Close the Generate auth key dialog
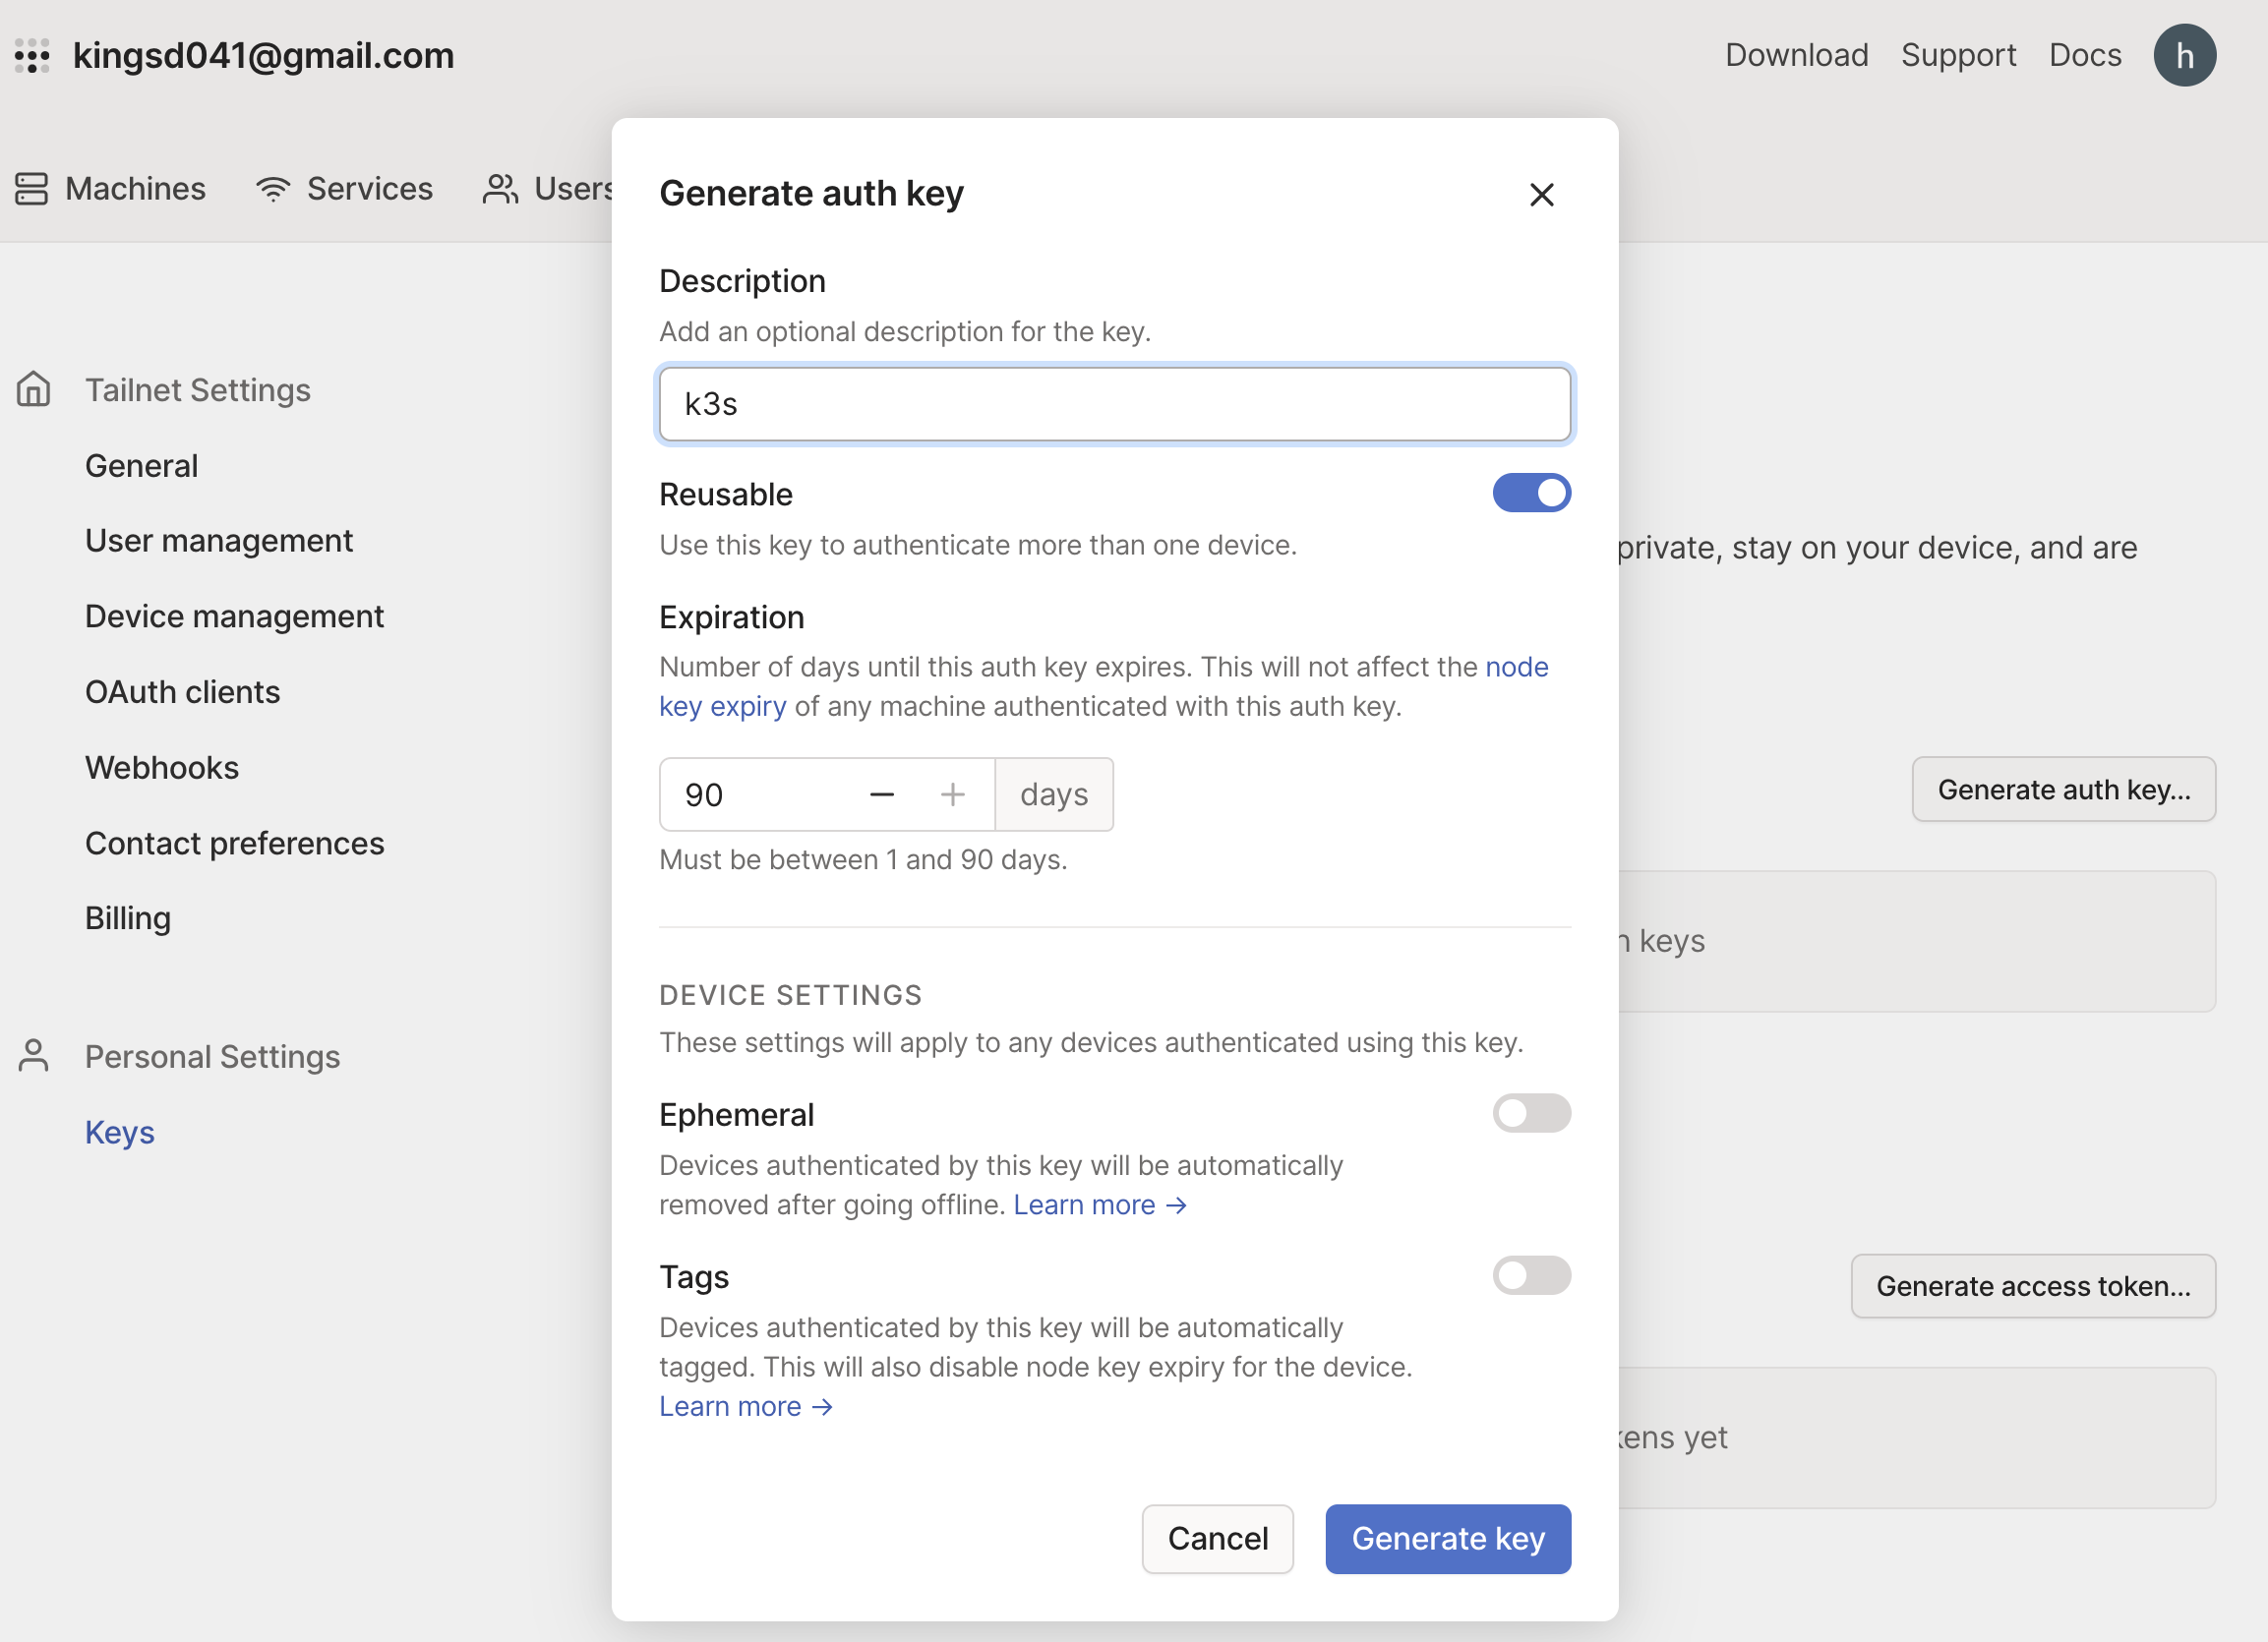Screen dimensions: 2268x1642 (x=1541, y=194)
